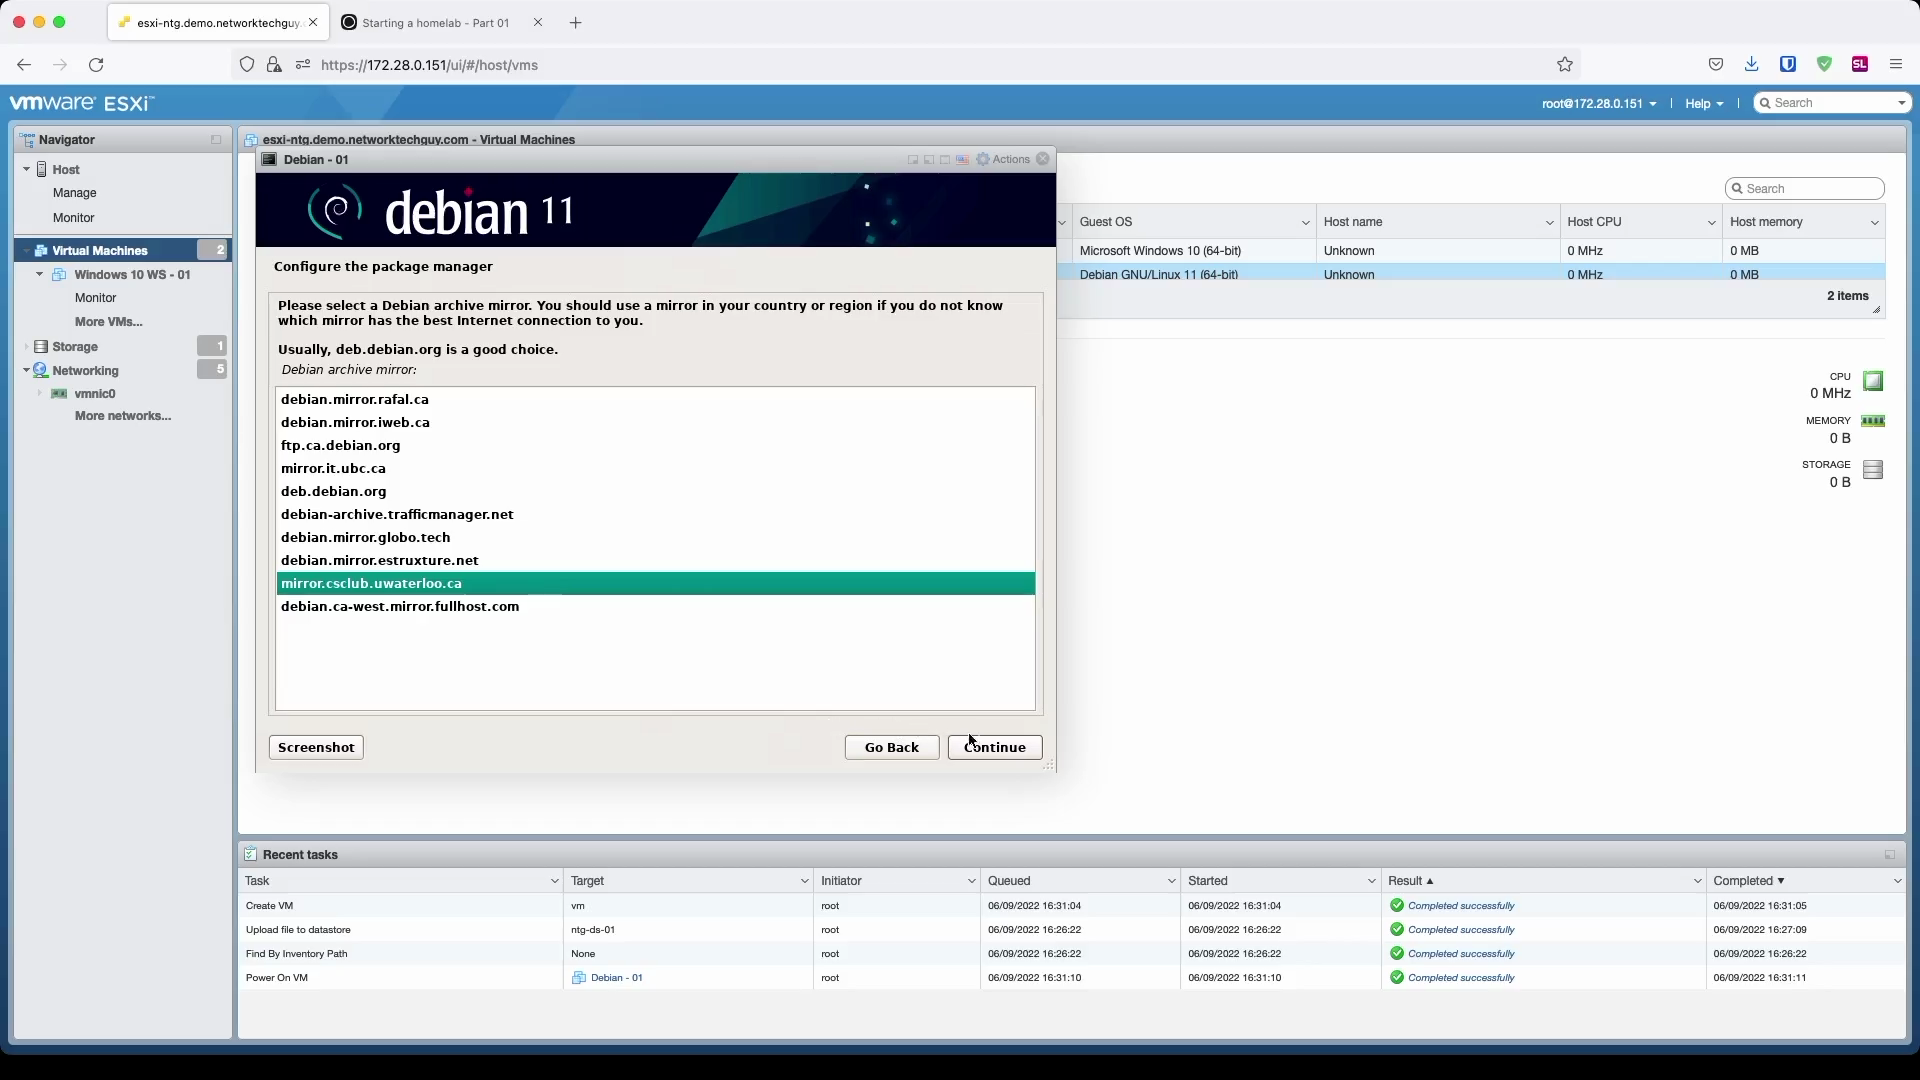
Task: Go back in browser history
Action: pyautogui.click(x=24, y=65)
